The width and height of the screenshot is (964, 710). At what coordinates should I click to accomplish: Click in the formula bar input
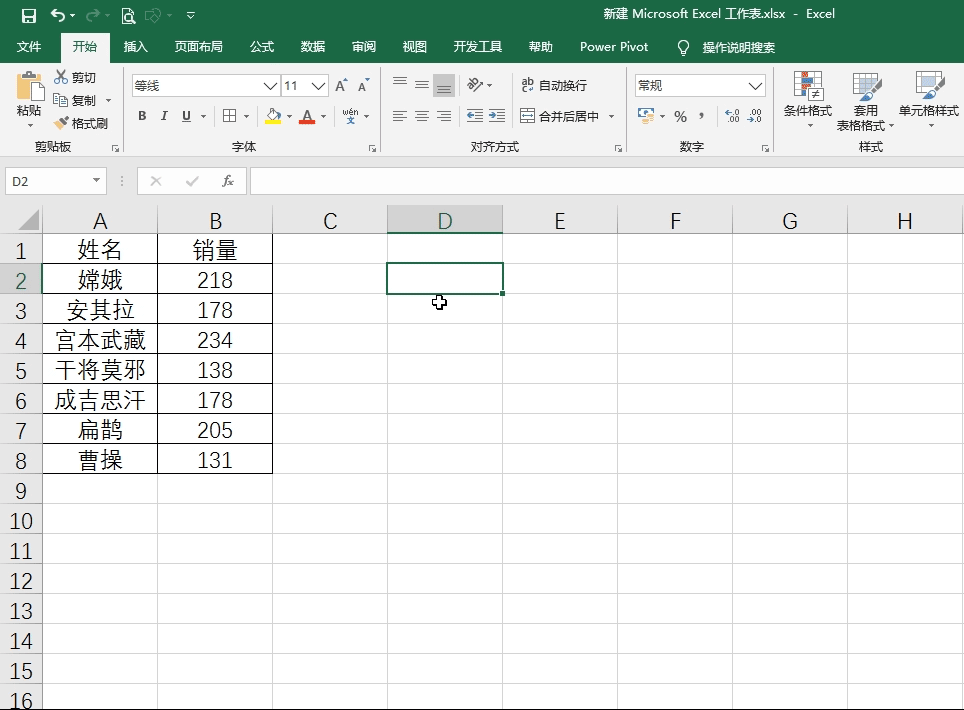coord(606,181)
